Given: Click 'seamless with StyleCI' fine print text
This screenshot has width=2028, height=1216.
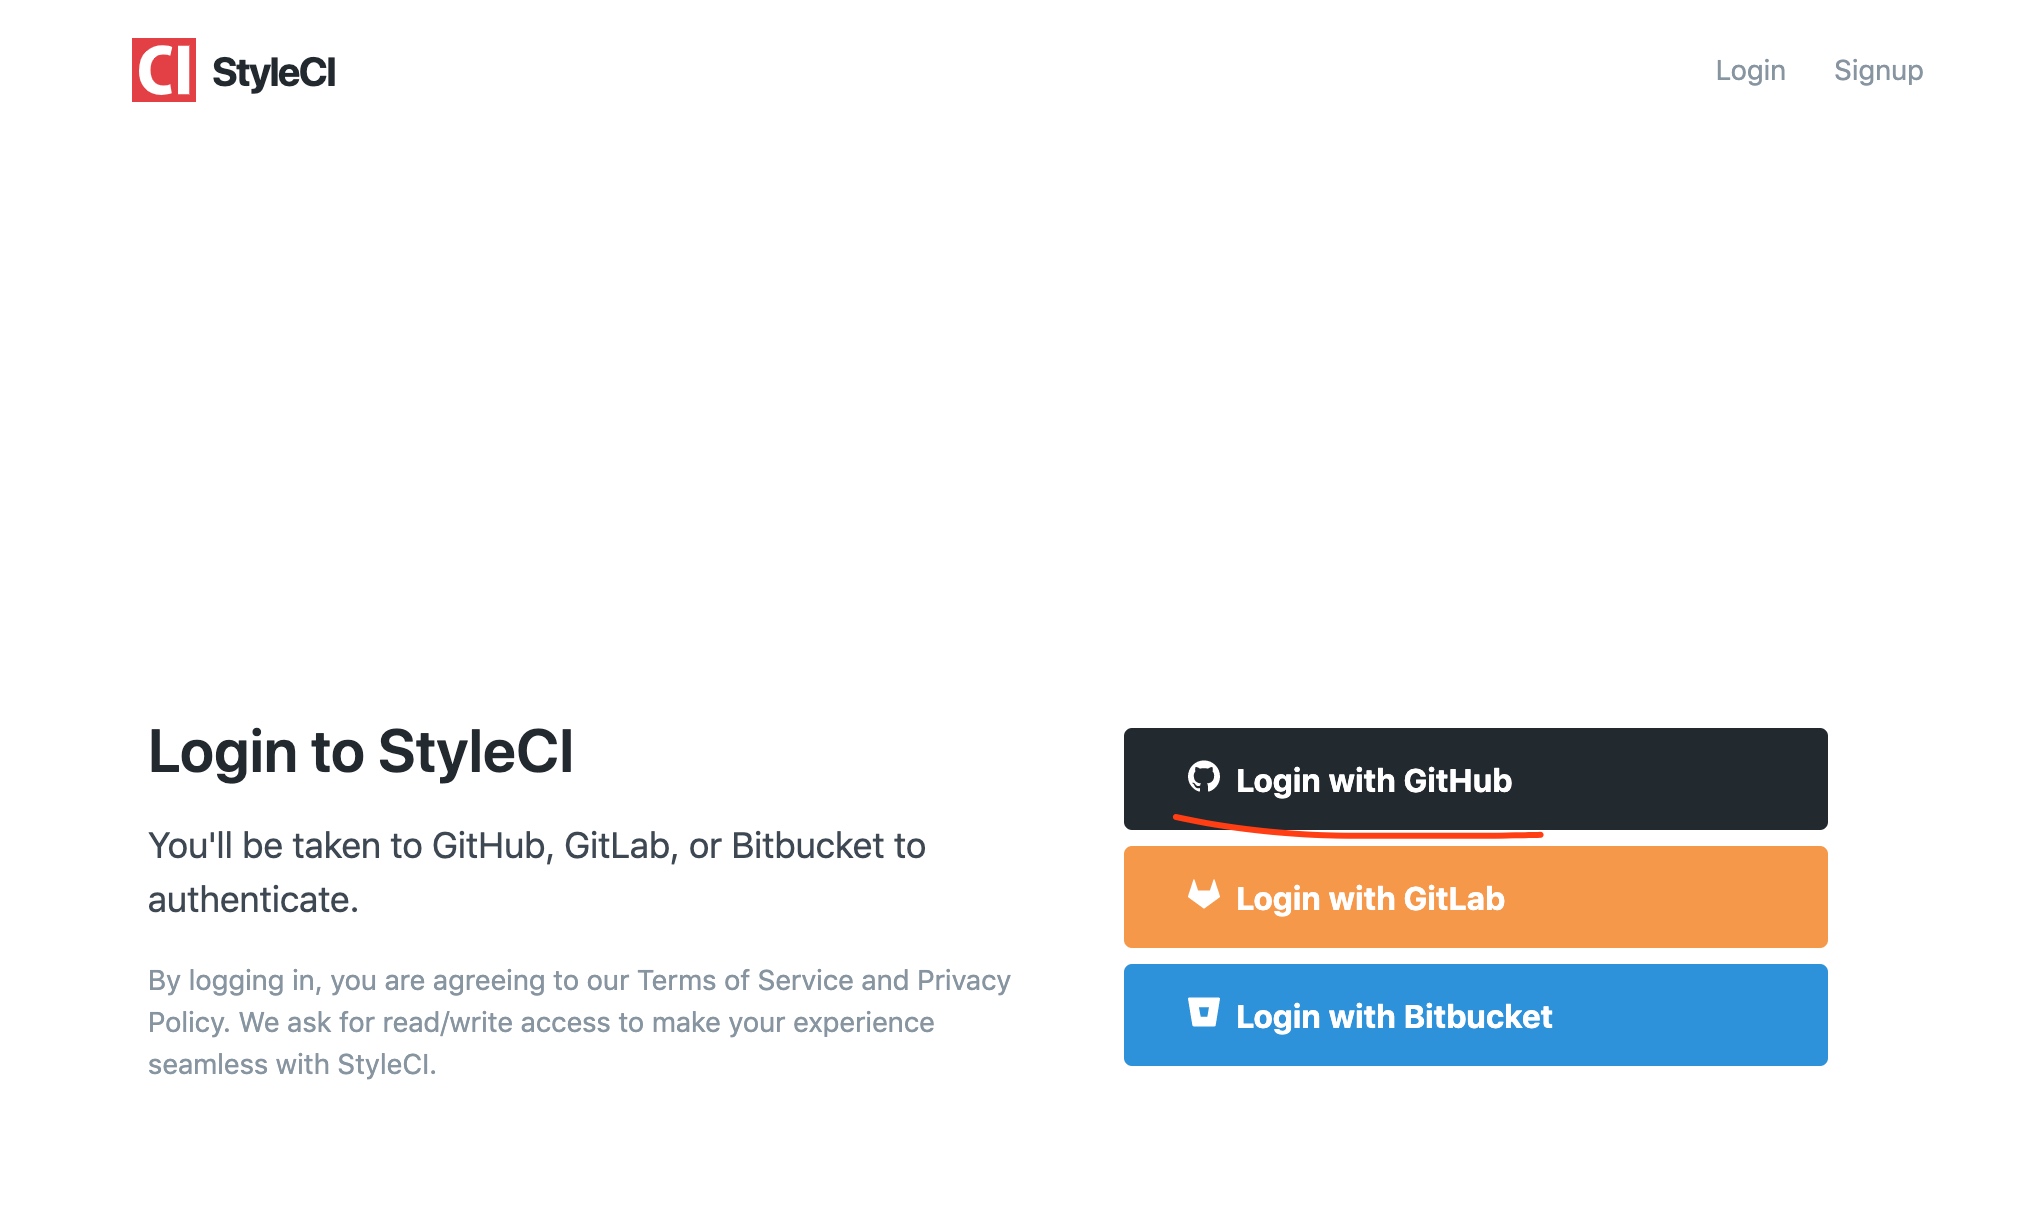Looking at the screenshot, I should pos(292,1064).
